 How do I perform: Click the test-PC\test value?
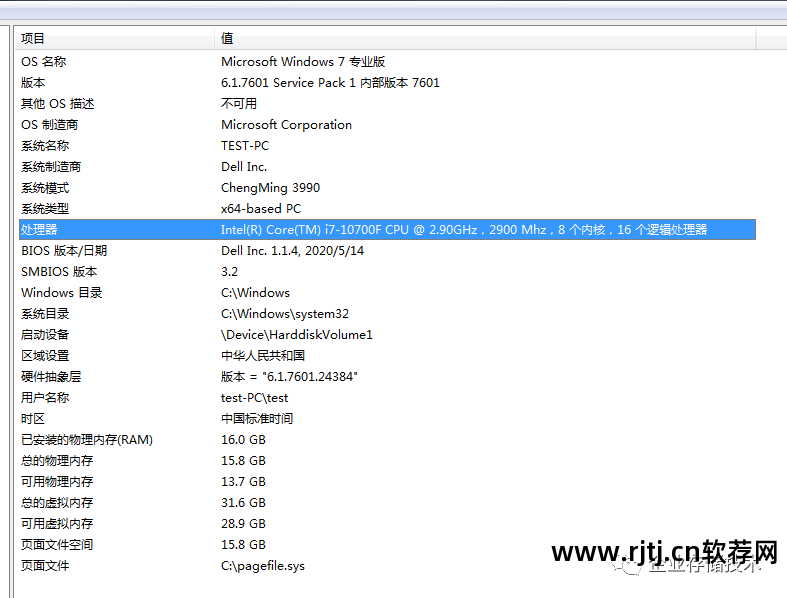pyautogui.click(x=254, y=398)
